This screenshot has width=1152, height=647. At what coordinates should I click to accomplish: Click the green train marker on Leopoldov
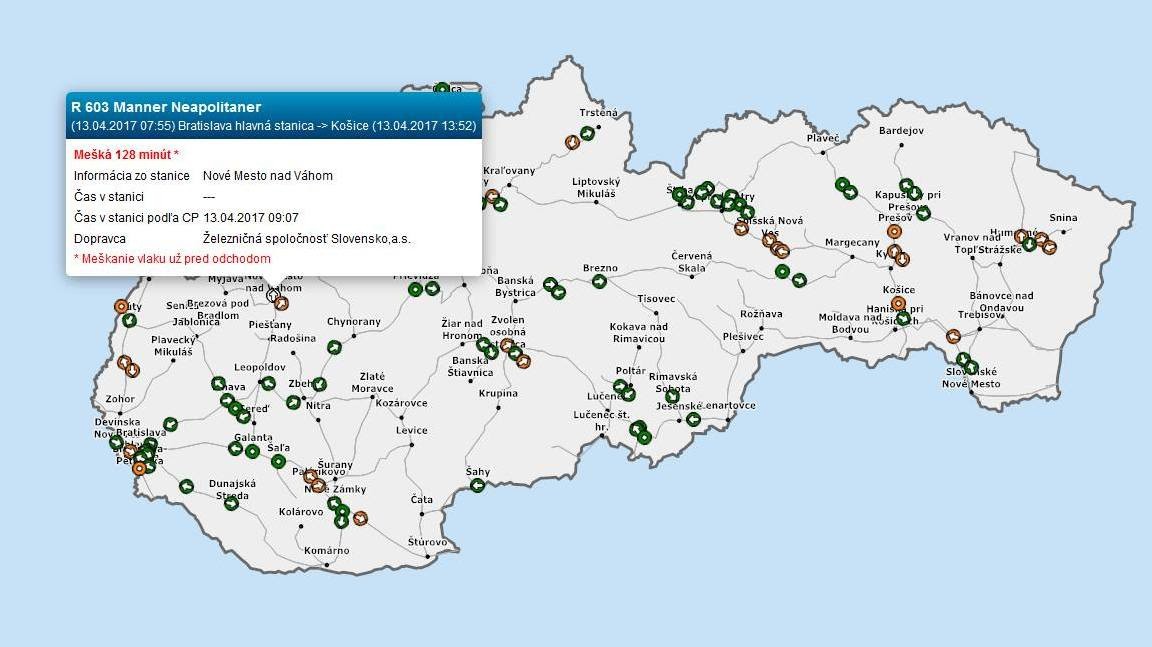pyautogui.click(x=268, y=383)
